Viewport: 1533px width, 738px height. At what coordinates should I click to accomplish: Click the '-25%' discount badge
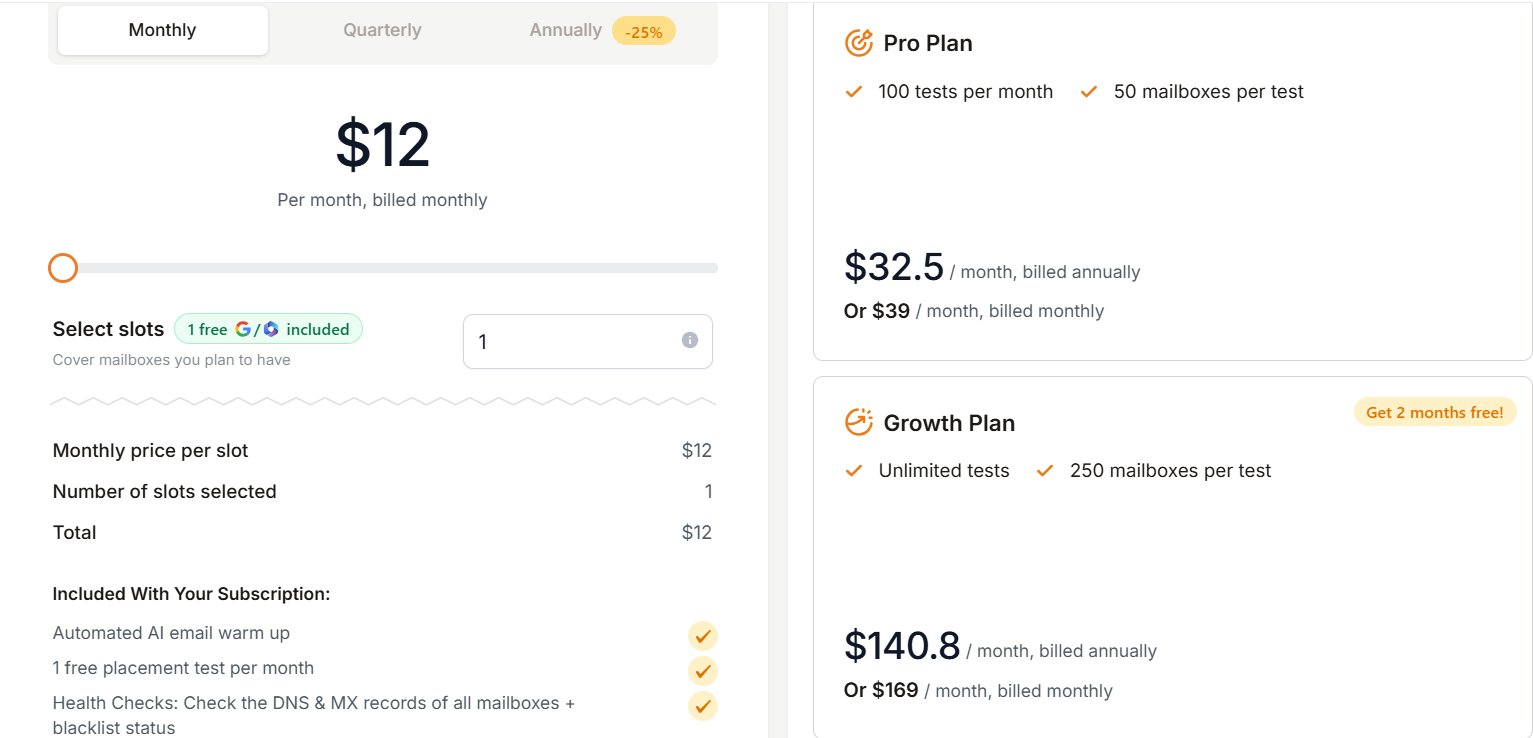coord(643,31)
